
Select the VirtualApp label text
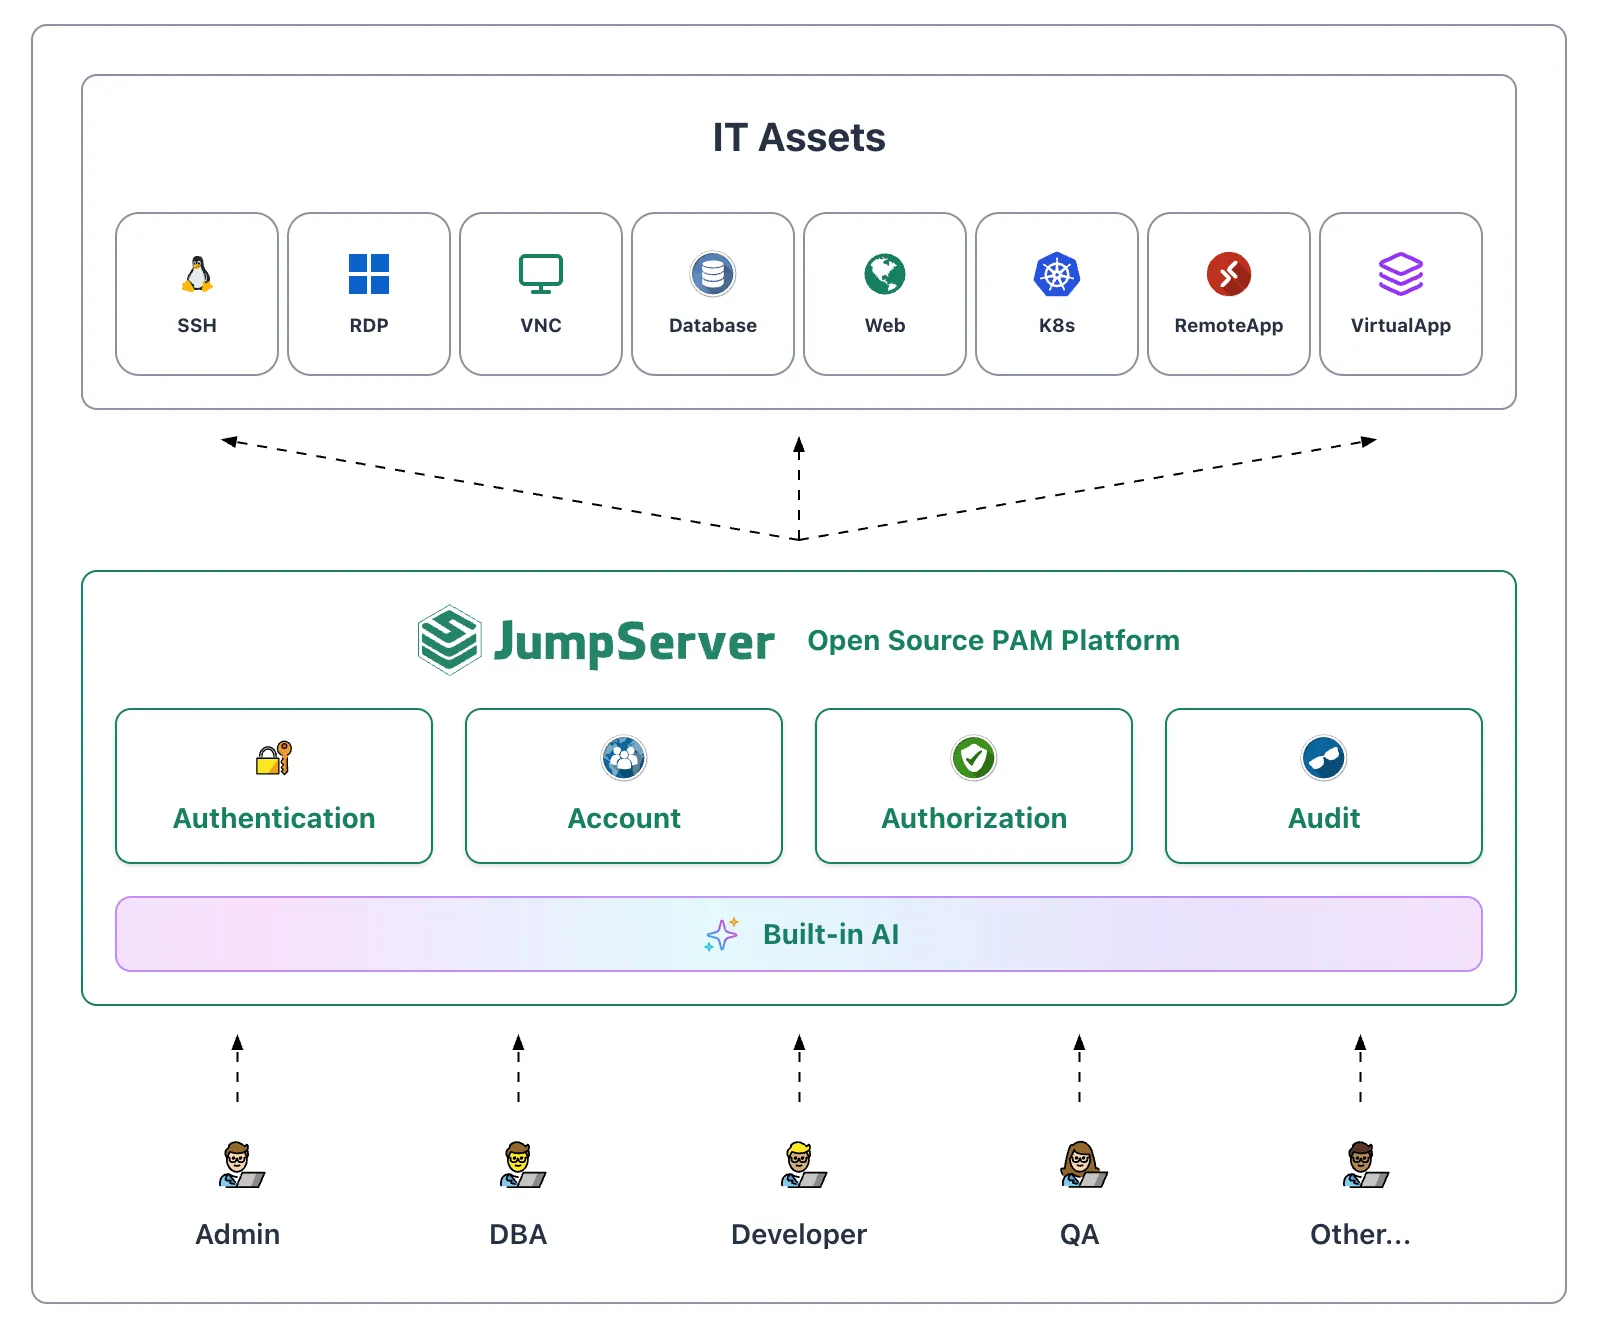1401,326
